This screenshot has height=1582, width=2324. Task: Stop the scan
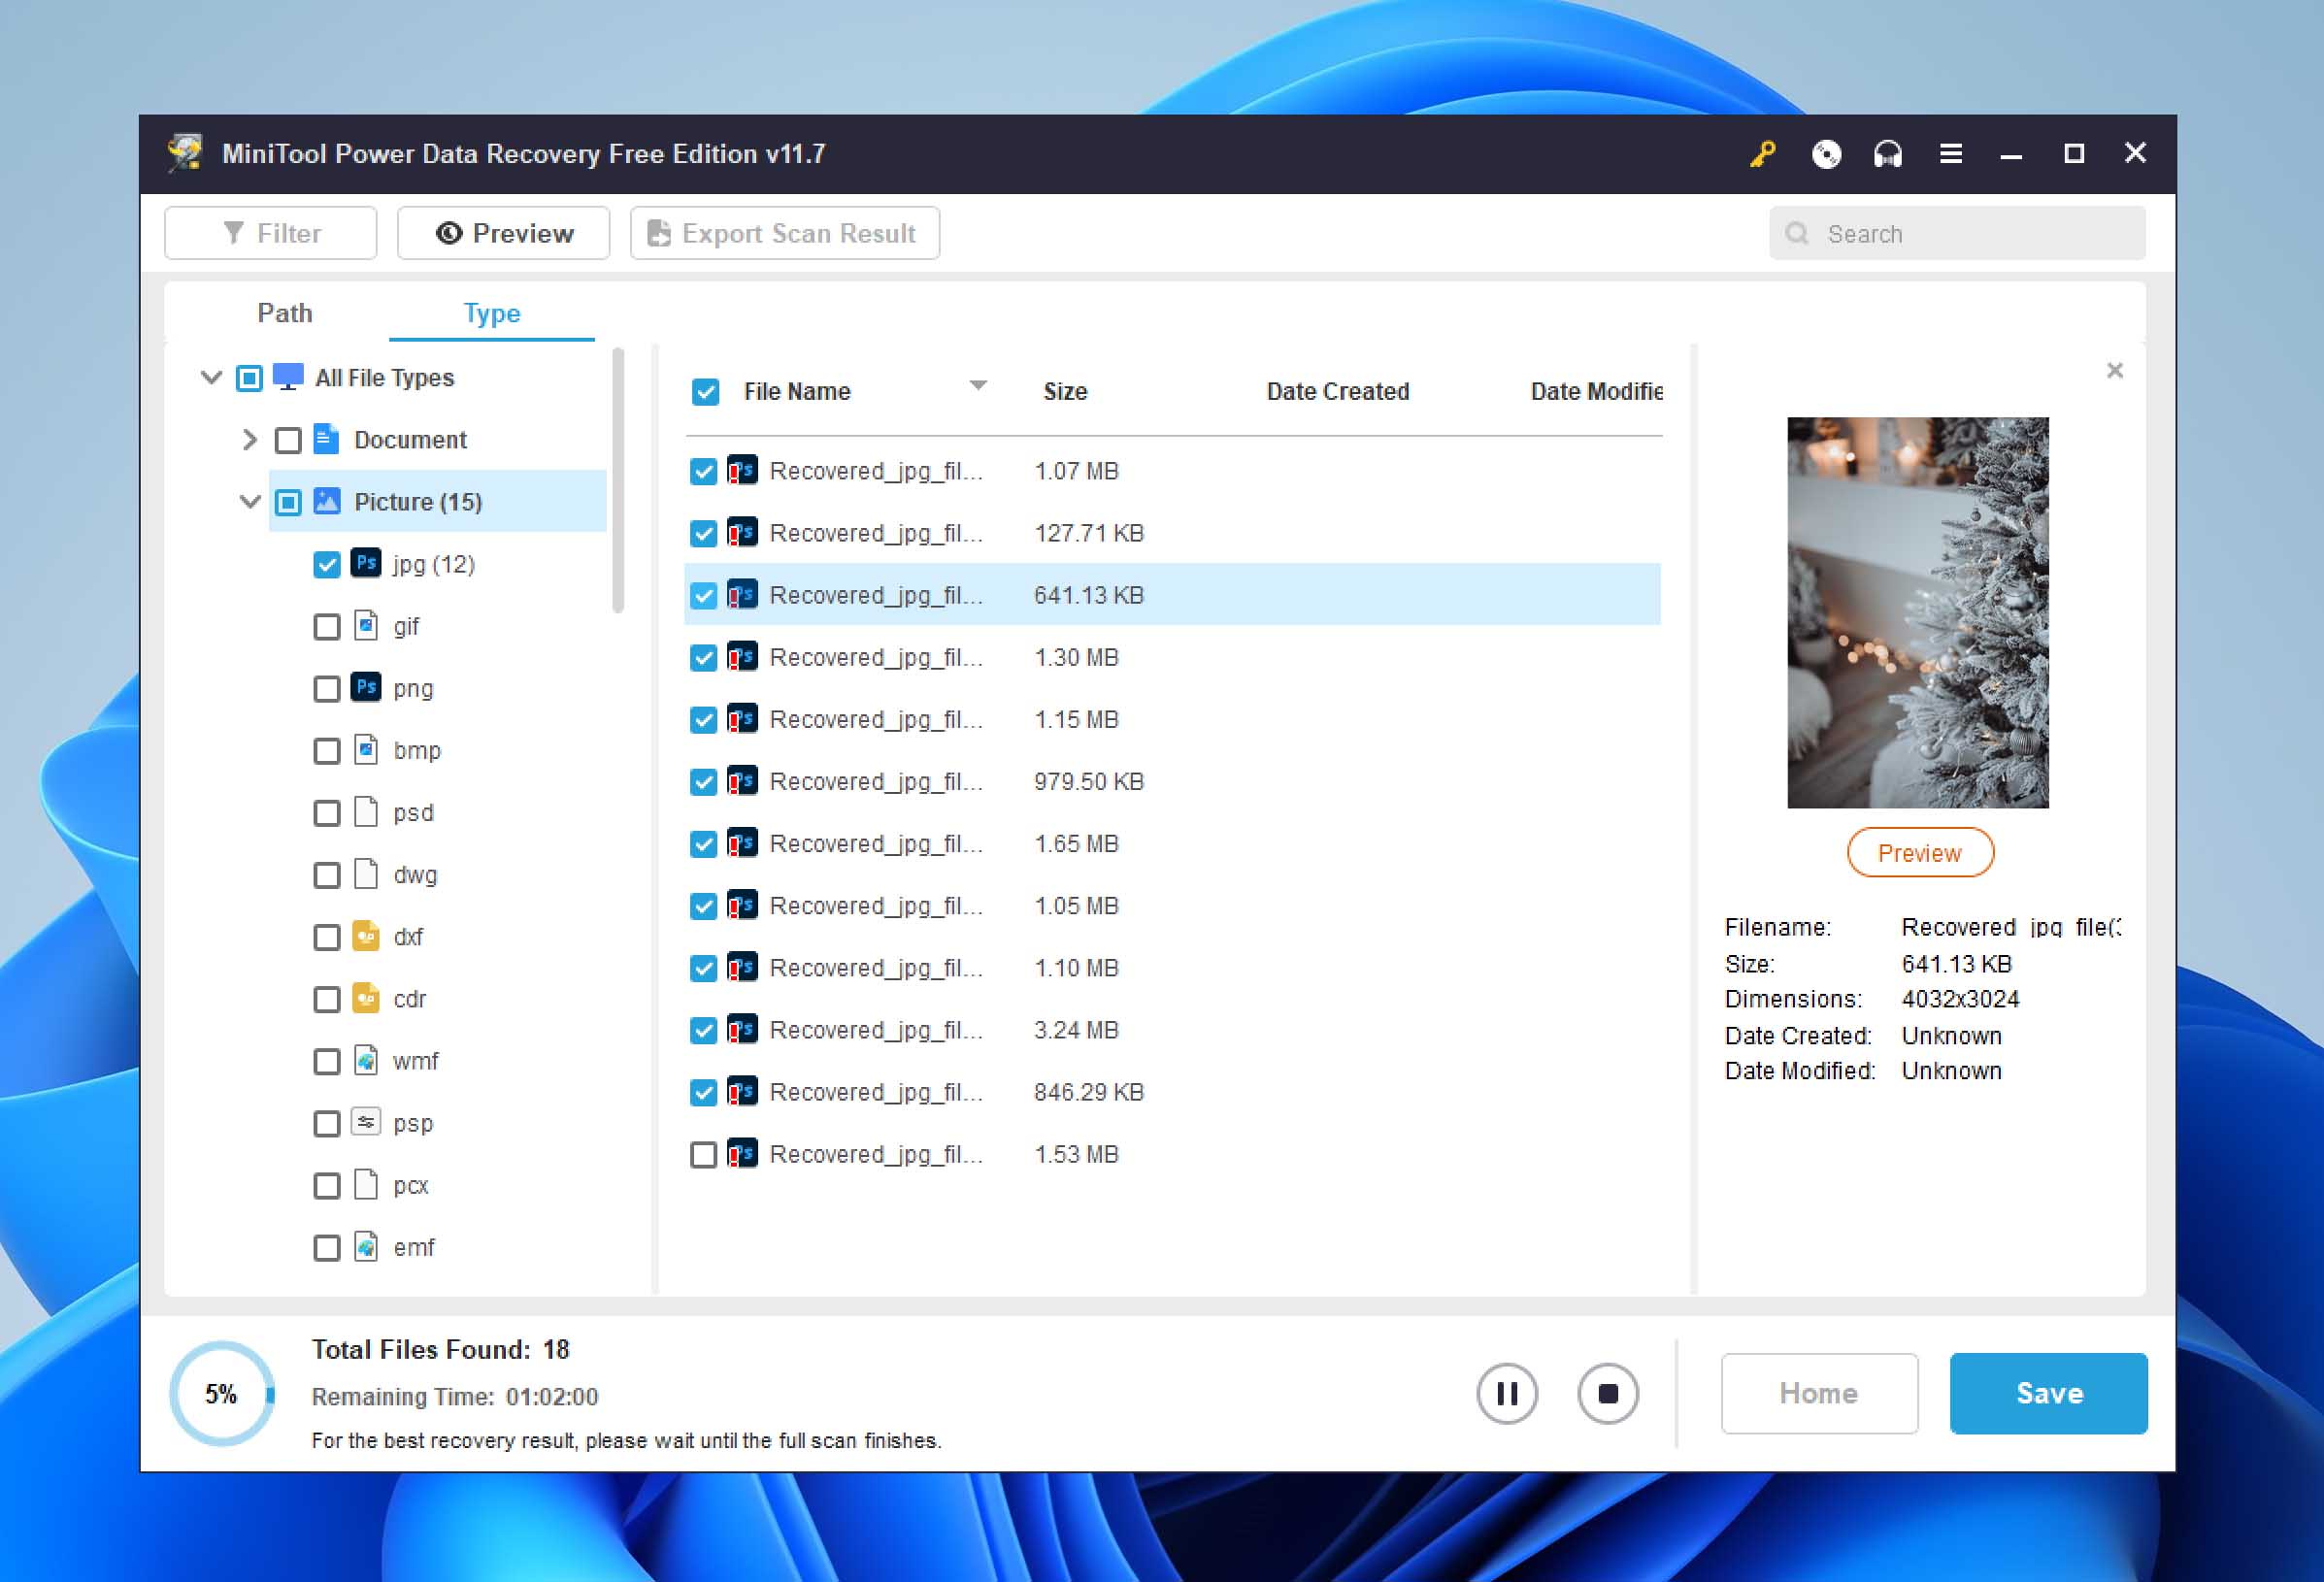(x=1608, y=1393)
